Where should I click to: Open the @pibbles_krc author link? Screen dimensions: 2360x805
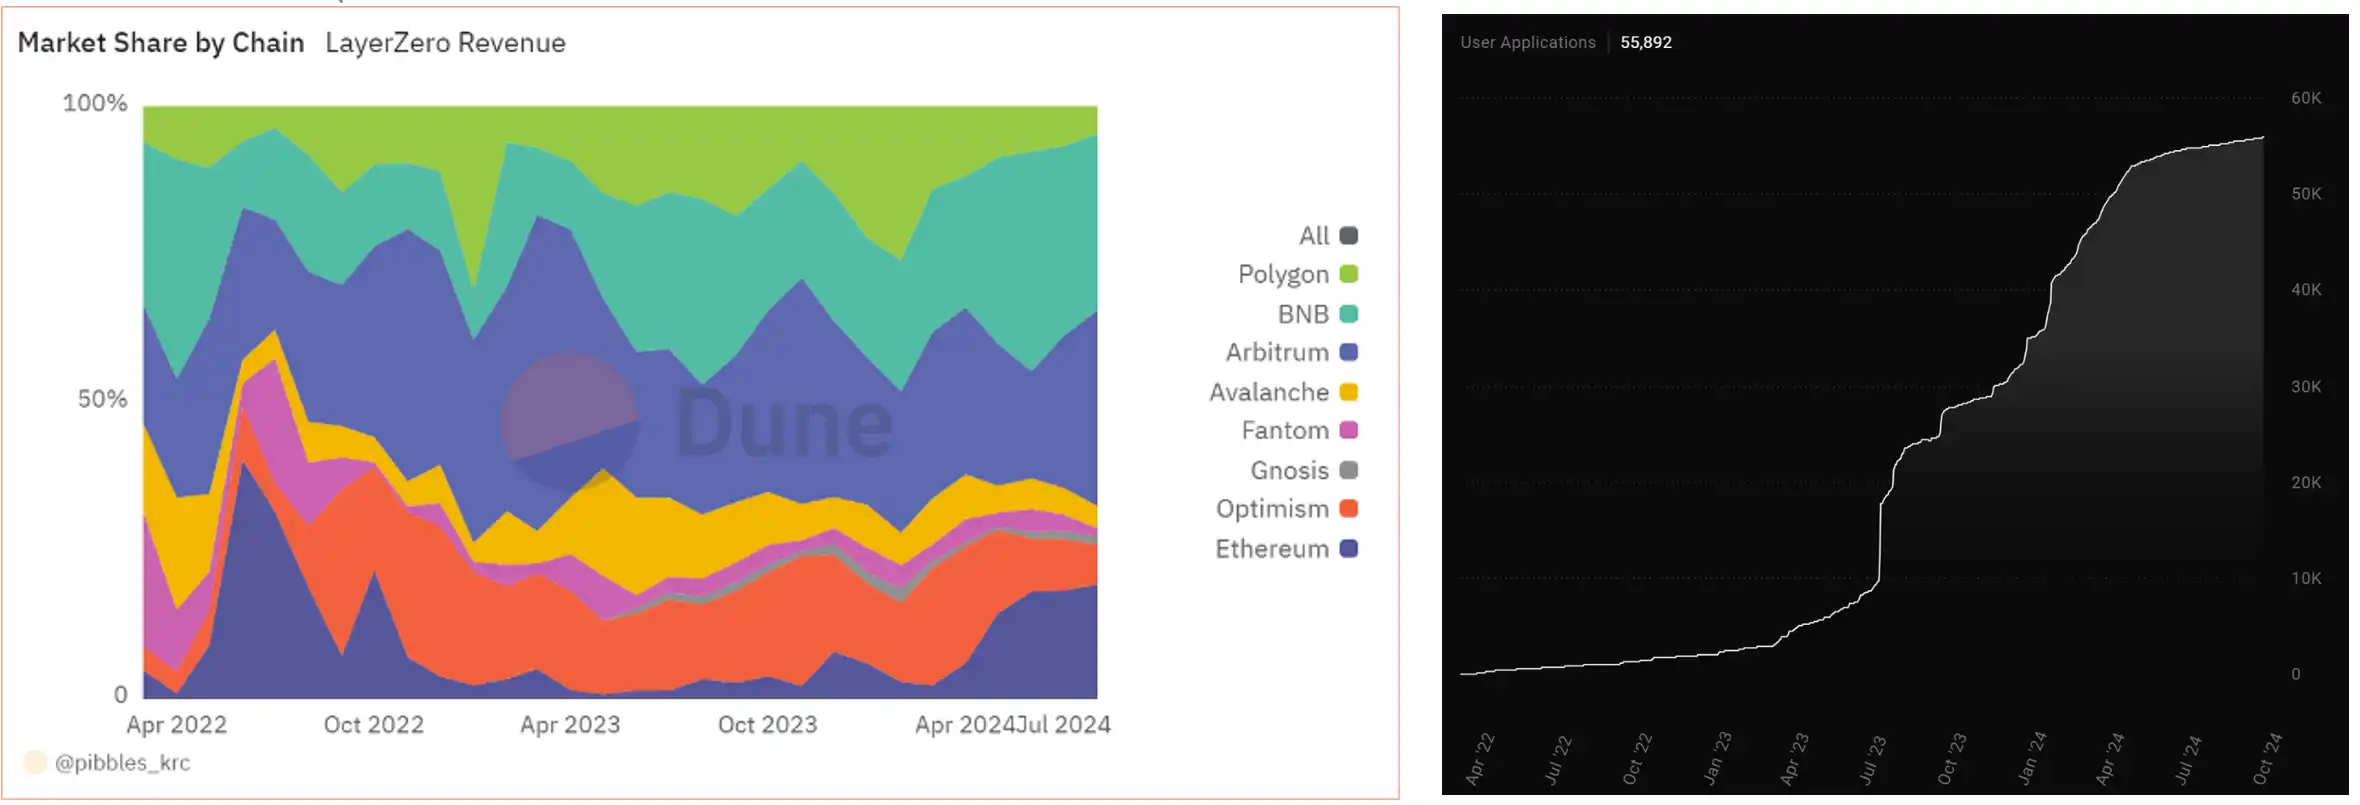[x=122, y=763]
